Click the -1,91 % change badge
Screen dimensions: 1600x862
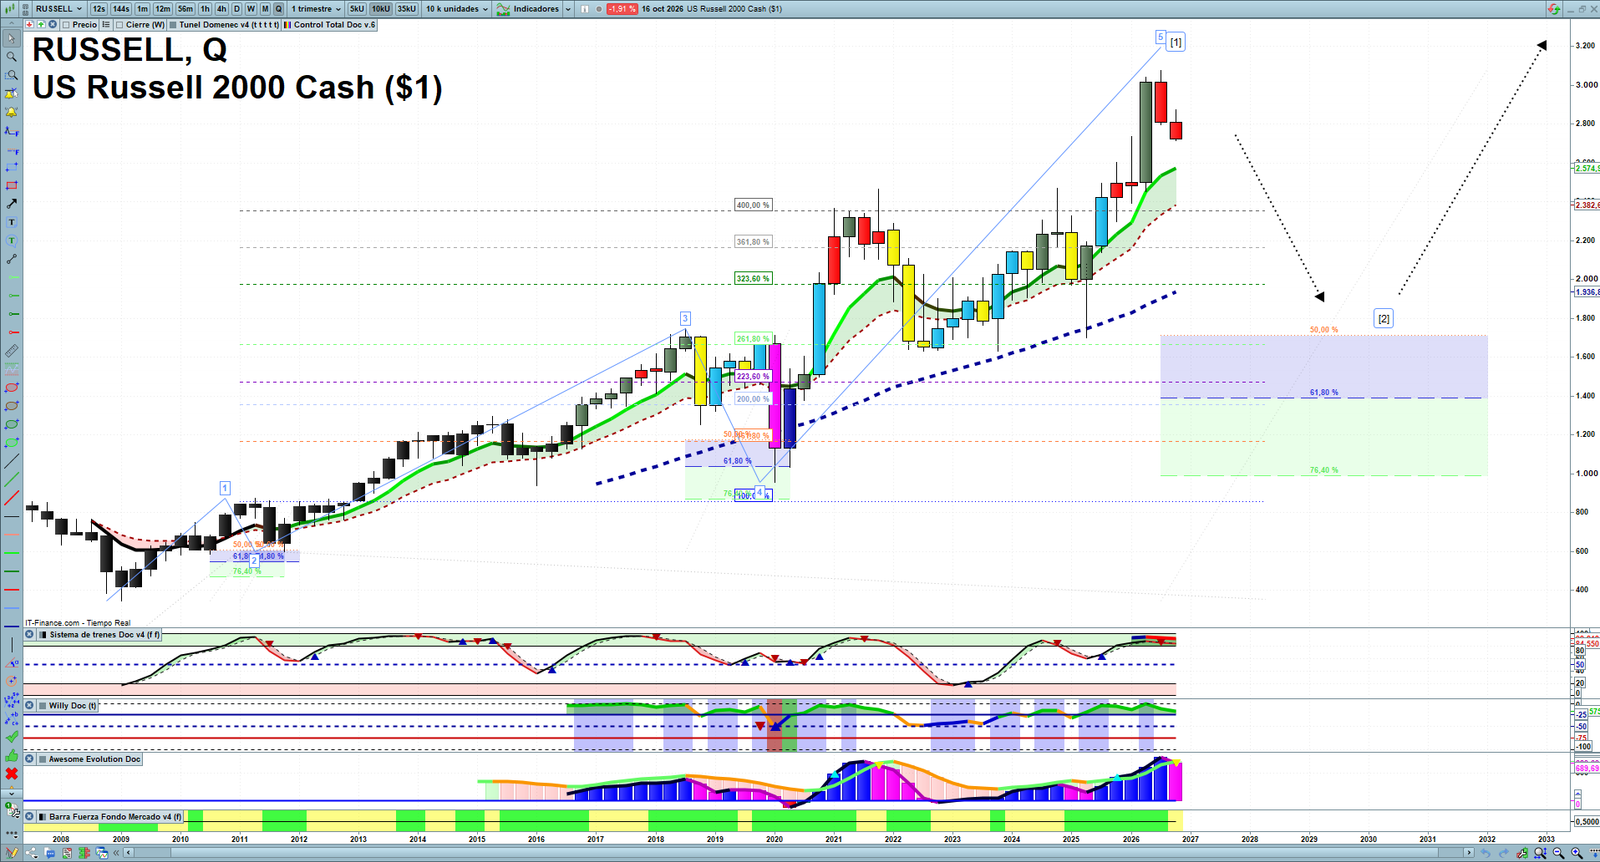click(x=622, y=9)
